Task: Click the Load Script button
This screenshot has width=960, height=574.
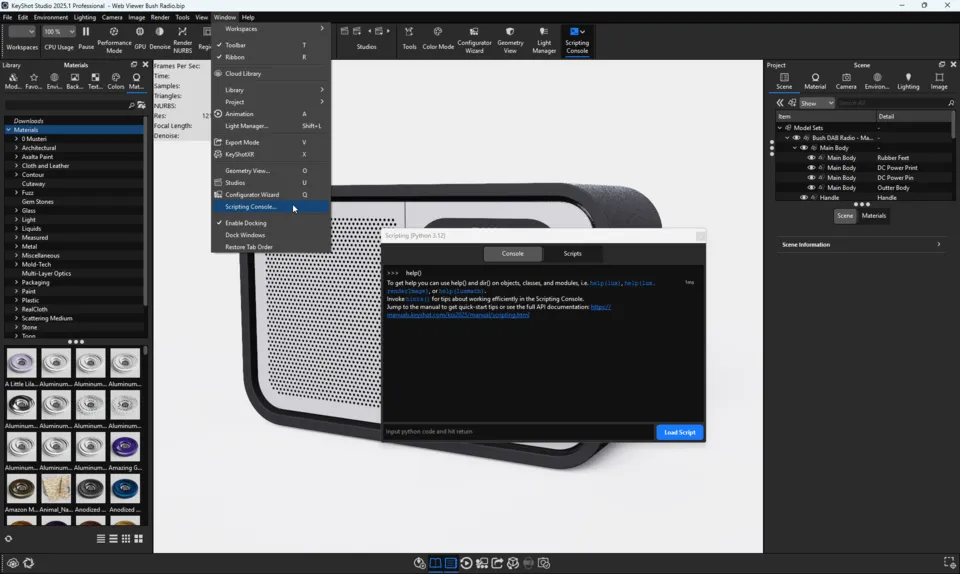Action: tap(680, 432)
